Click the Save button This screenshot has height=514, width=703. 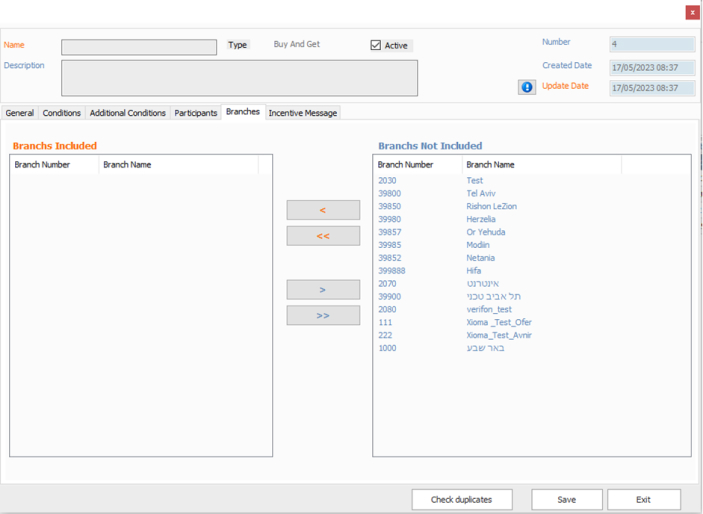(x=567, y=499)
